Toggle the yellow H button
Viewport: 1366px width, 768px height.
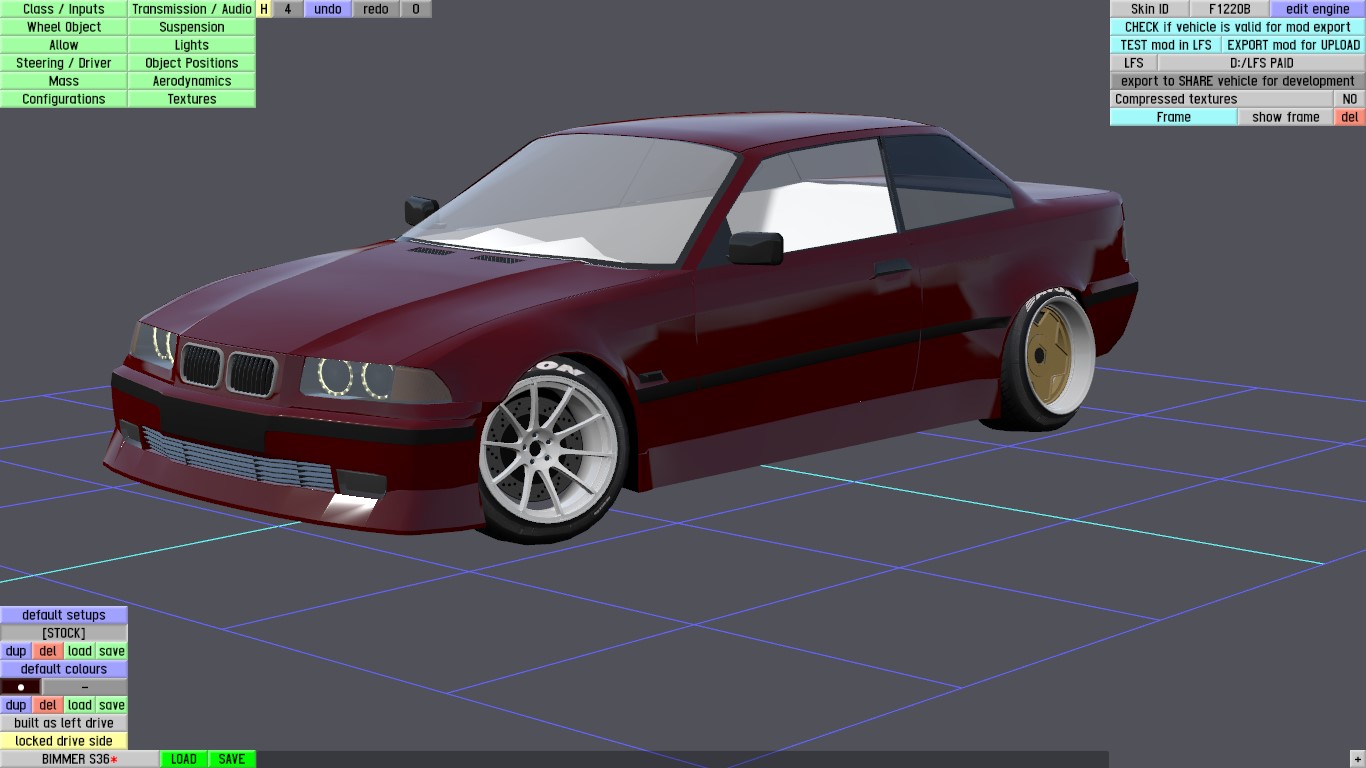(264, 9)
